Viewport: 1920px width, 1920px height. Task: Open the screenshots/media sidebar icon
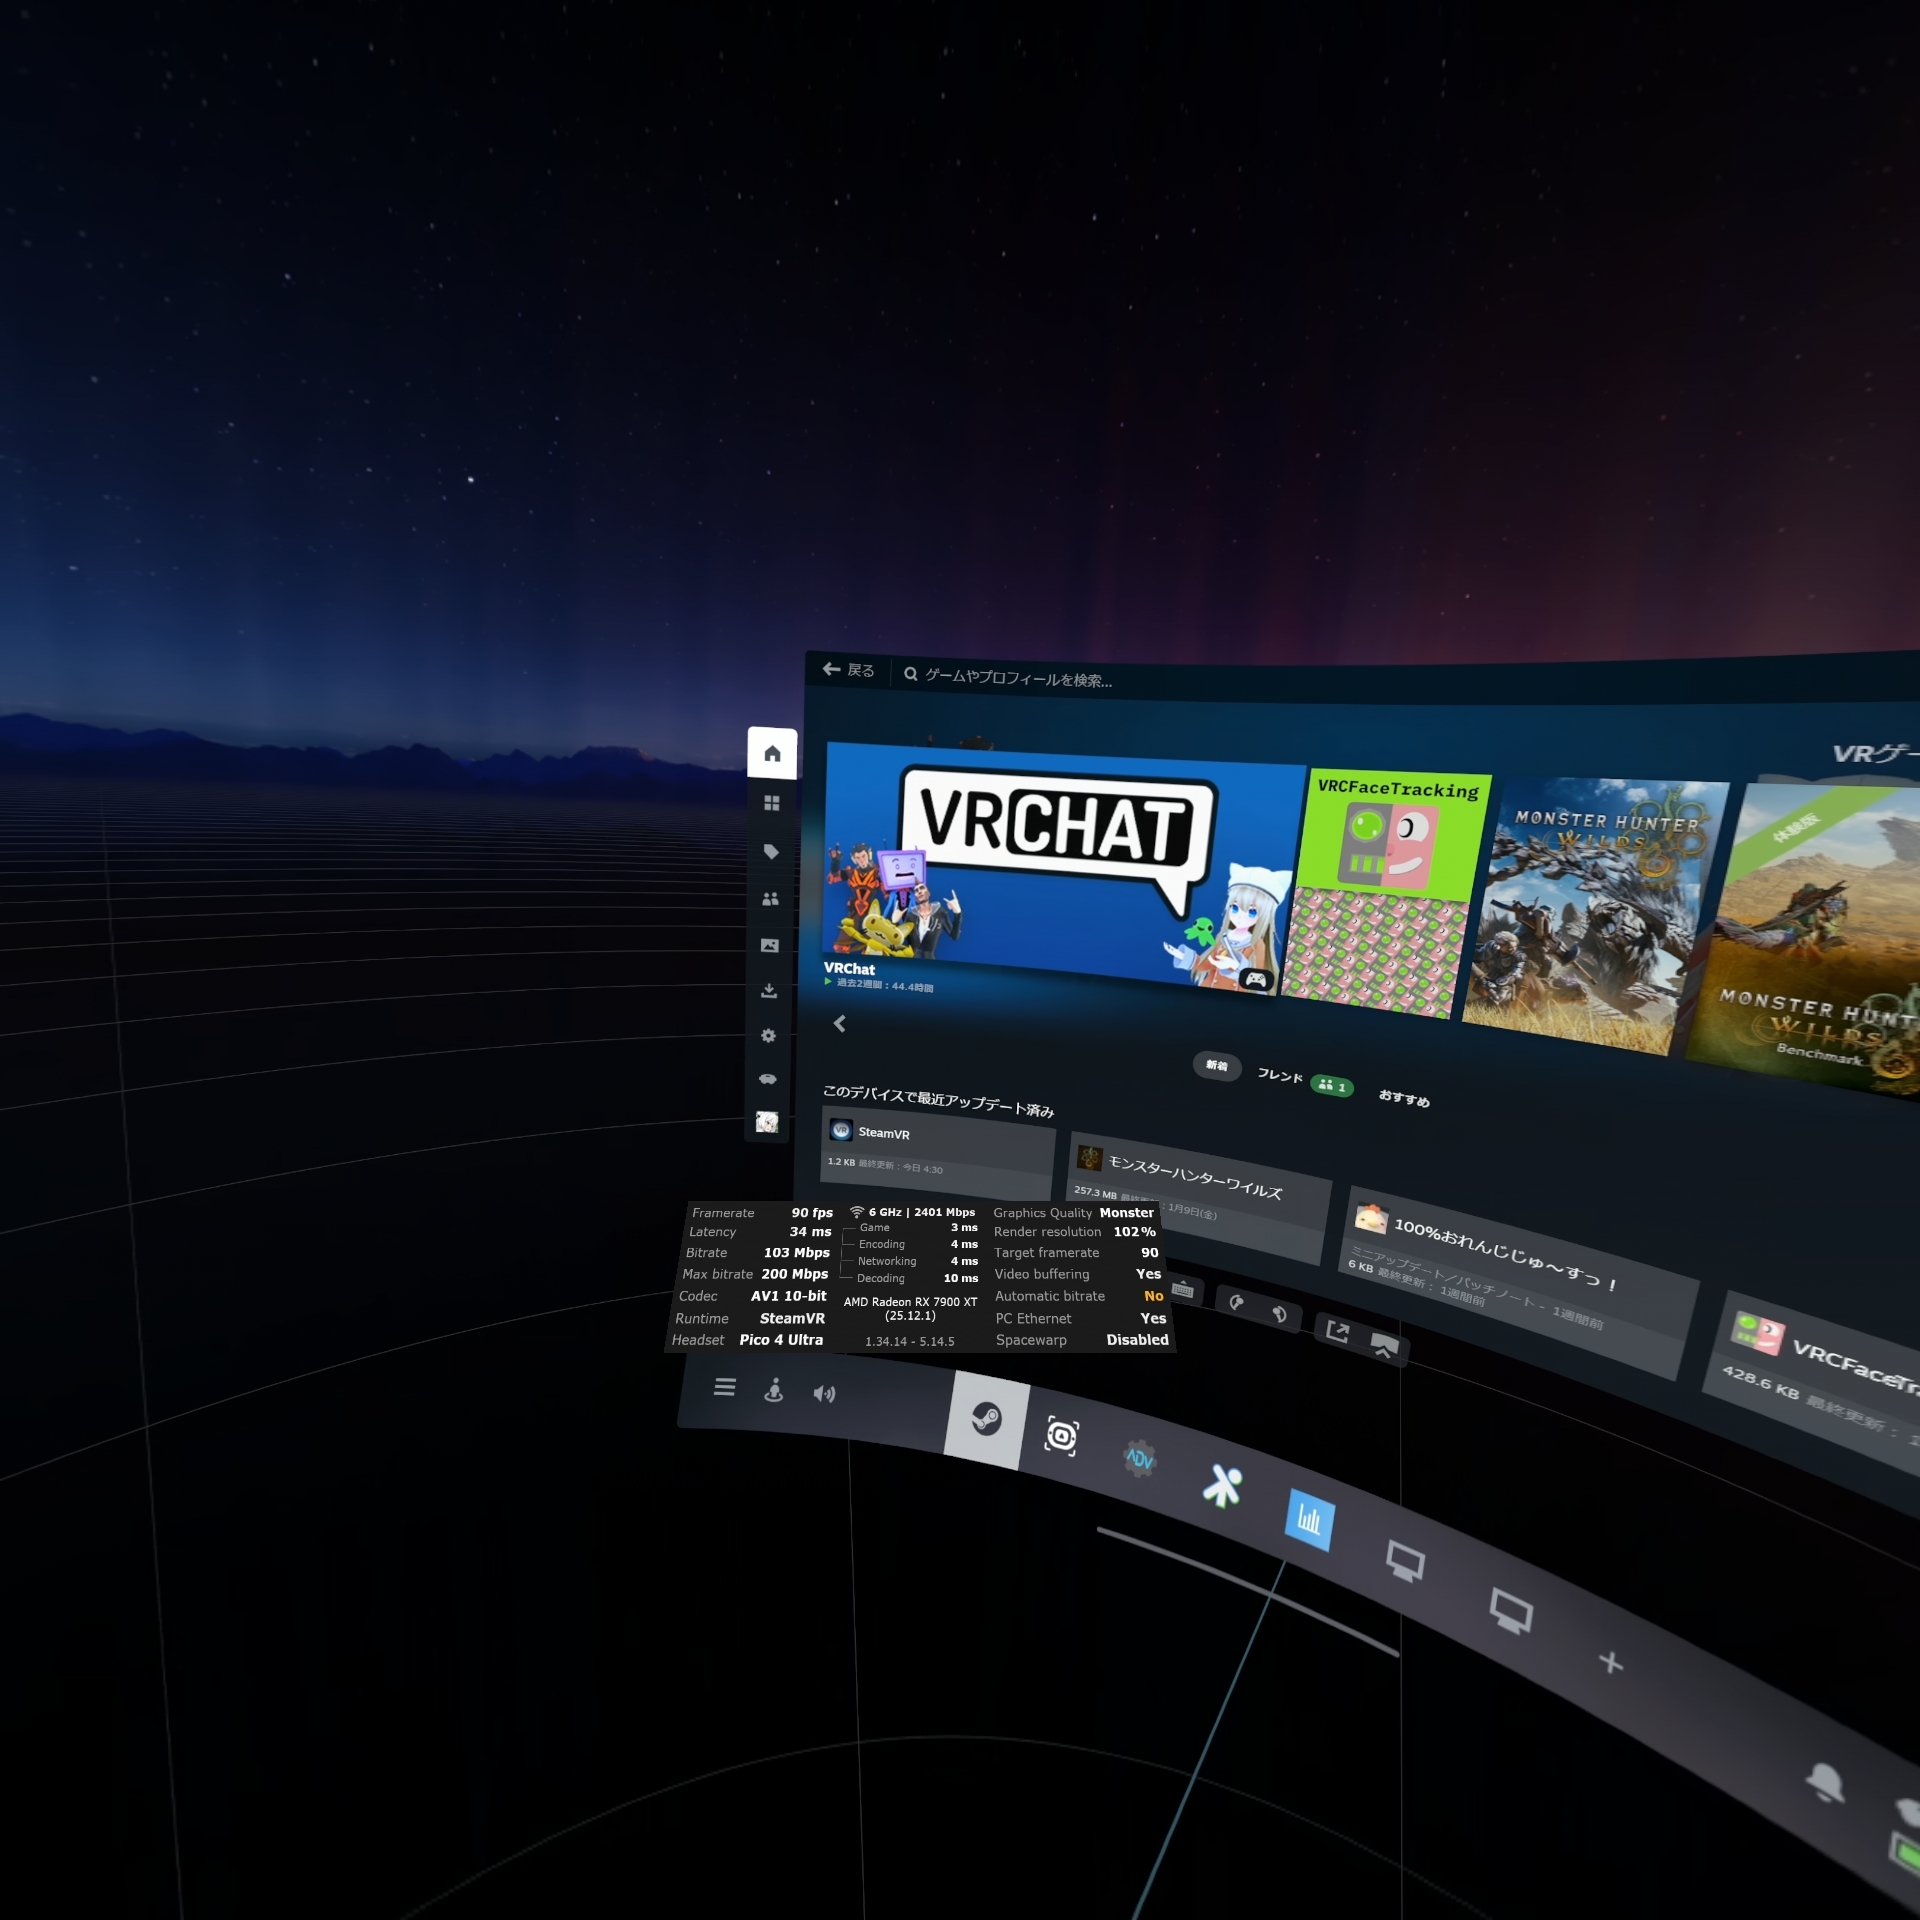[x=769, y=945]
